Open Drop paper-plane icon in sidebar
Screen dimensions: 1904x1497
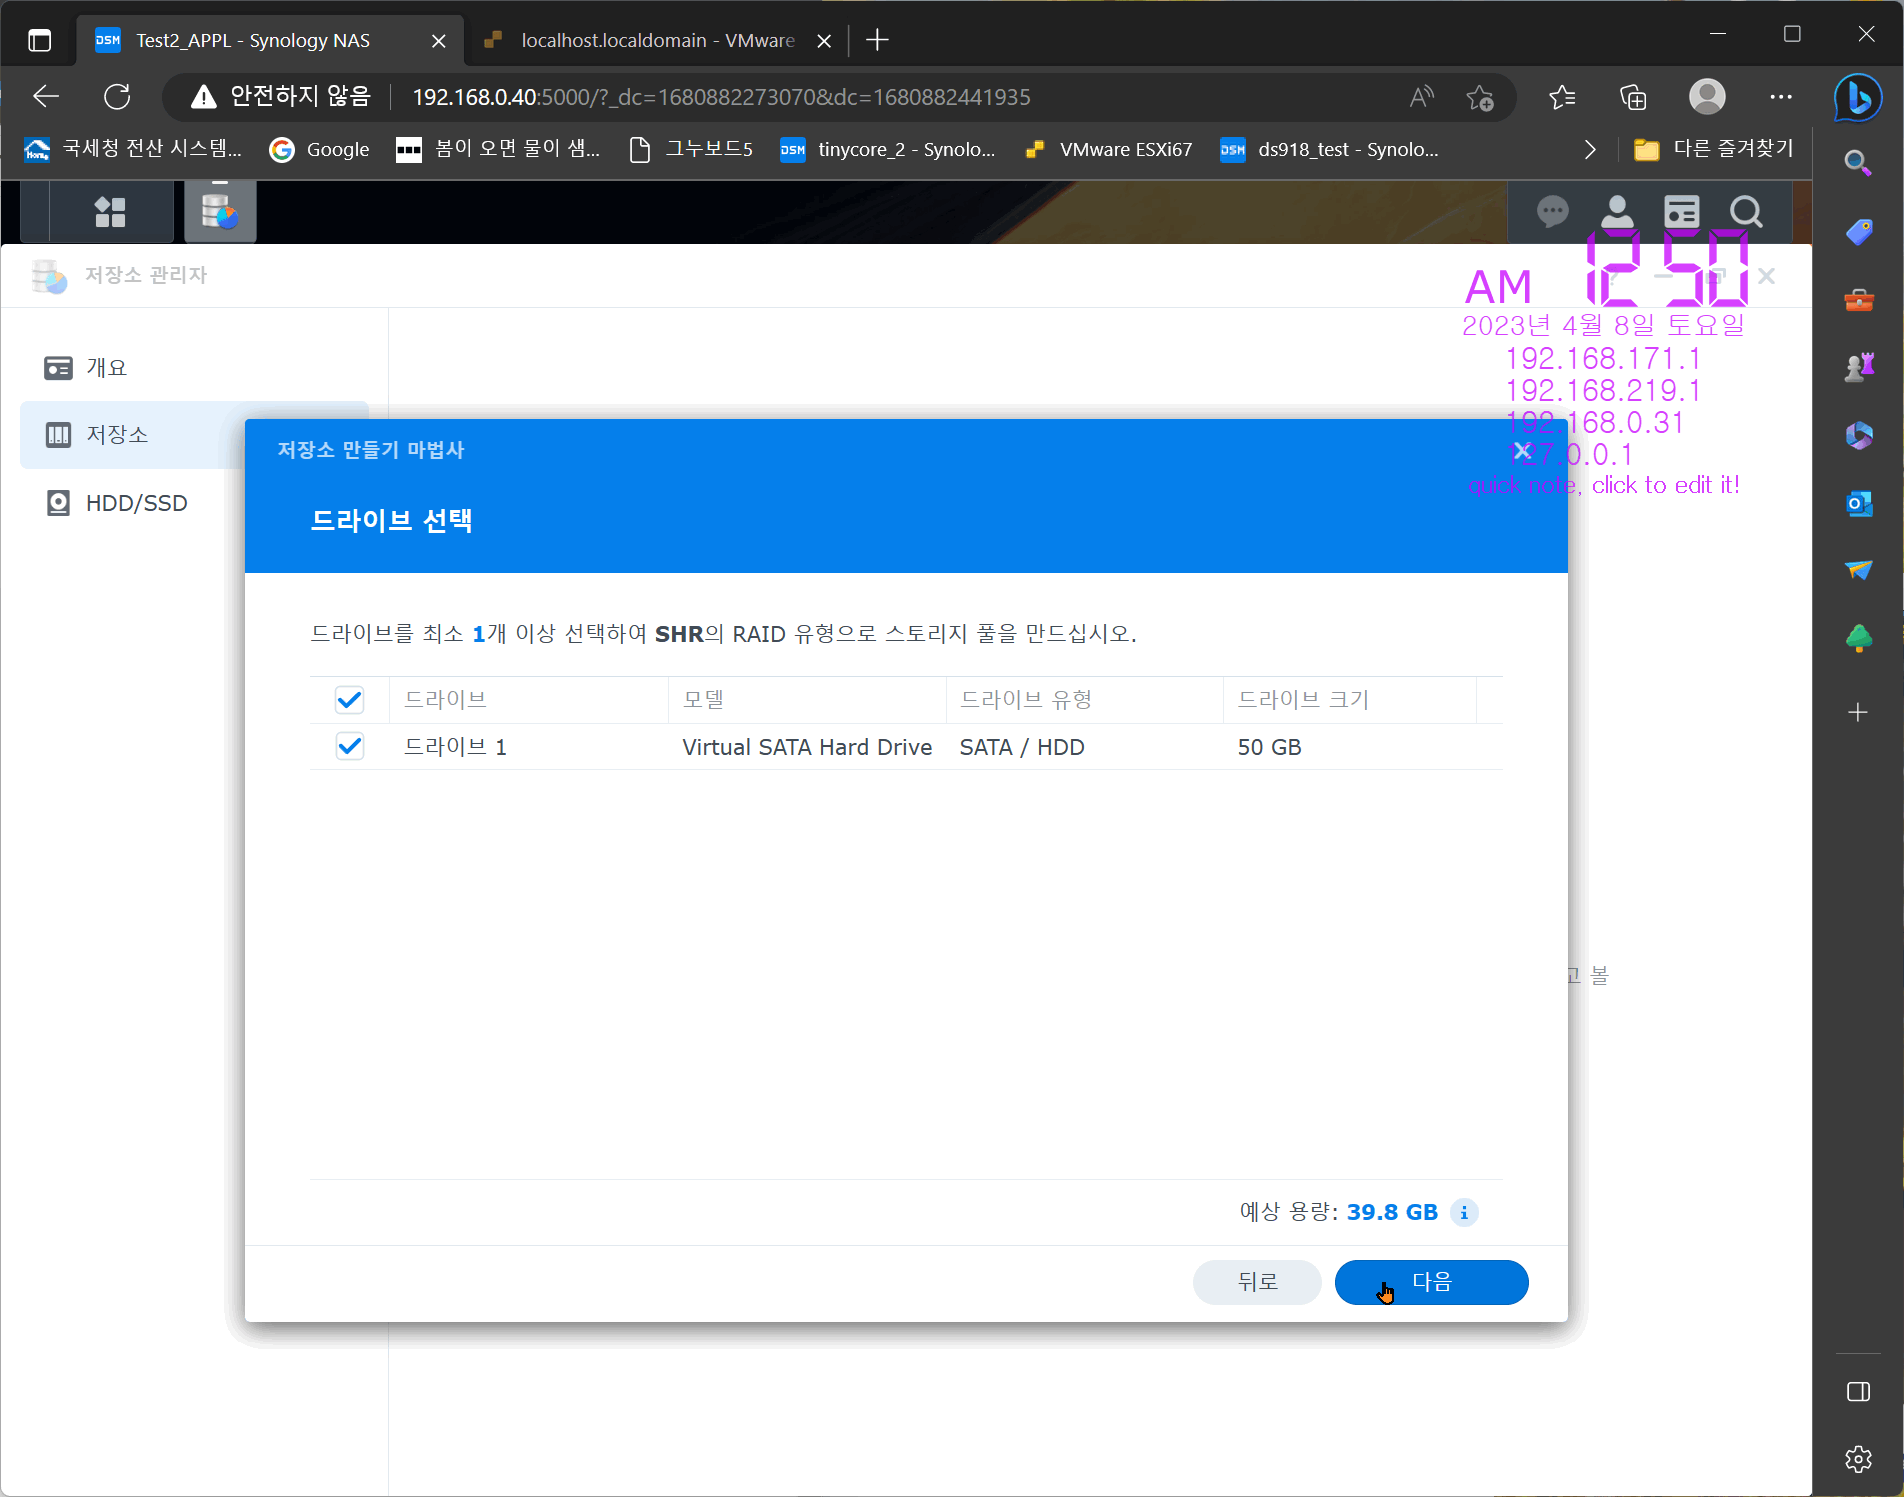pos(1858,570)
